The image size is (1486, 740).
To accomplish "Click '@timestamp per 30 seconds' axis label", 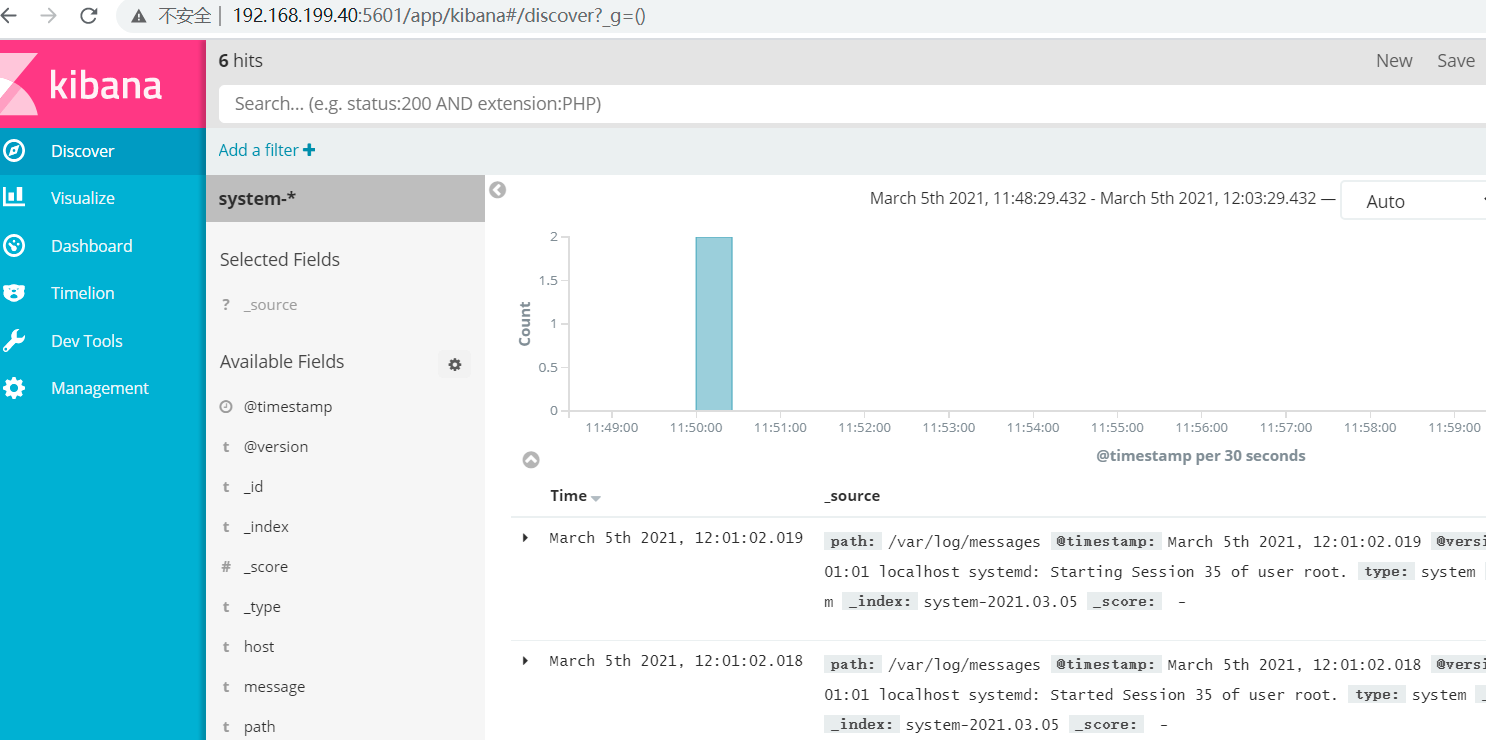I will [1201, 456].
